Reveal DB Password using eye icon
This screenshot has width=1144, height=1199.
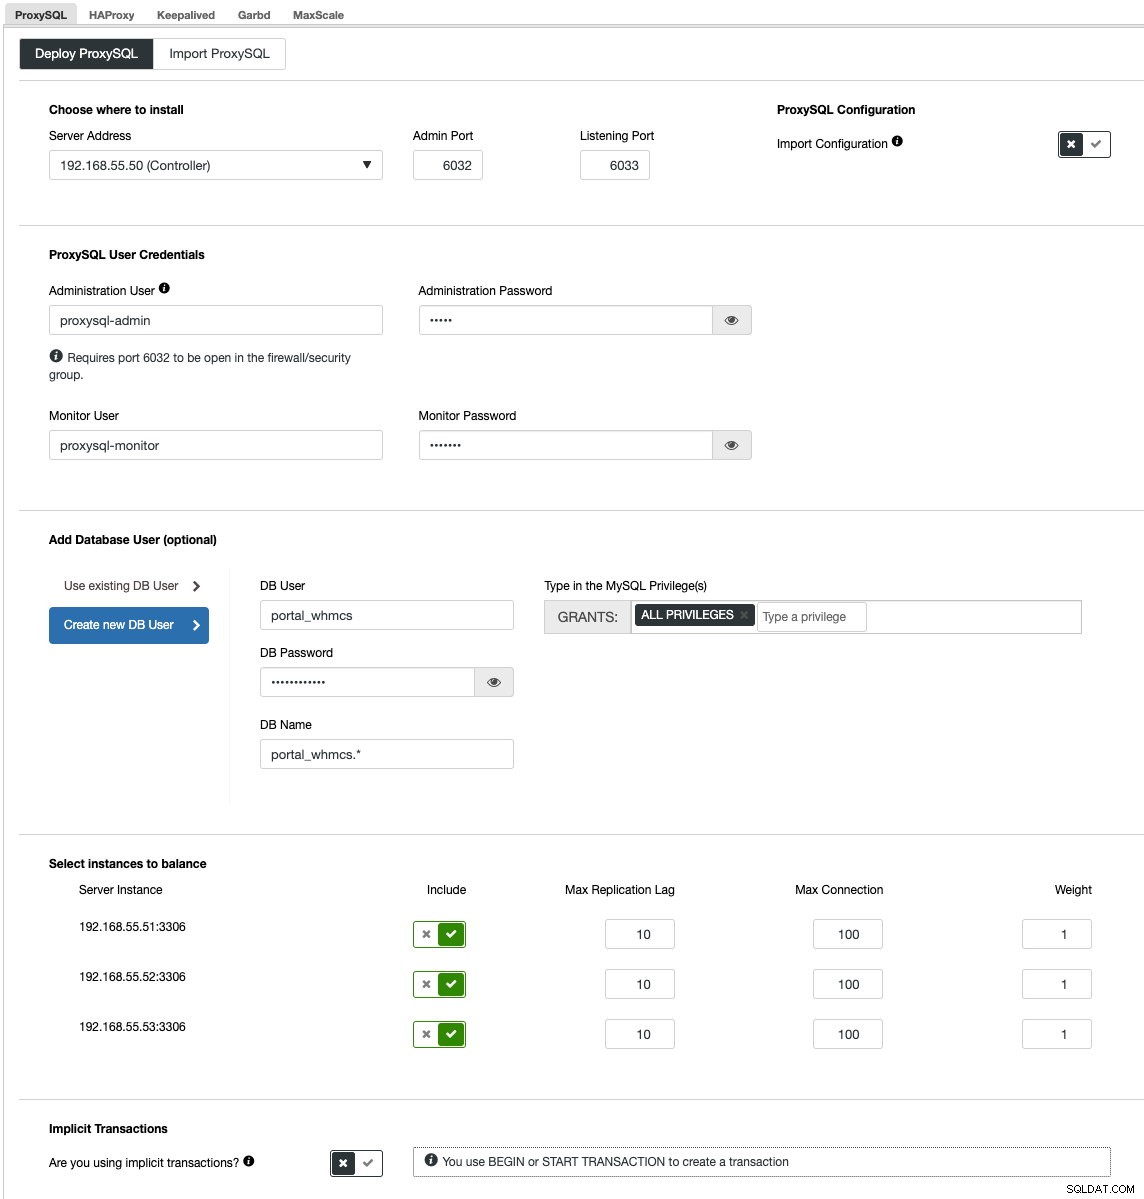pyautogui.click(x=494, y=682)
